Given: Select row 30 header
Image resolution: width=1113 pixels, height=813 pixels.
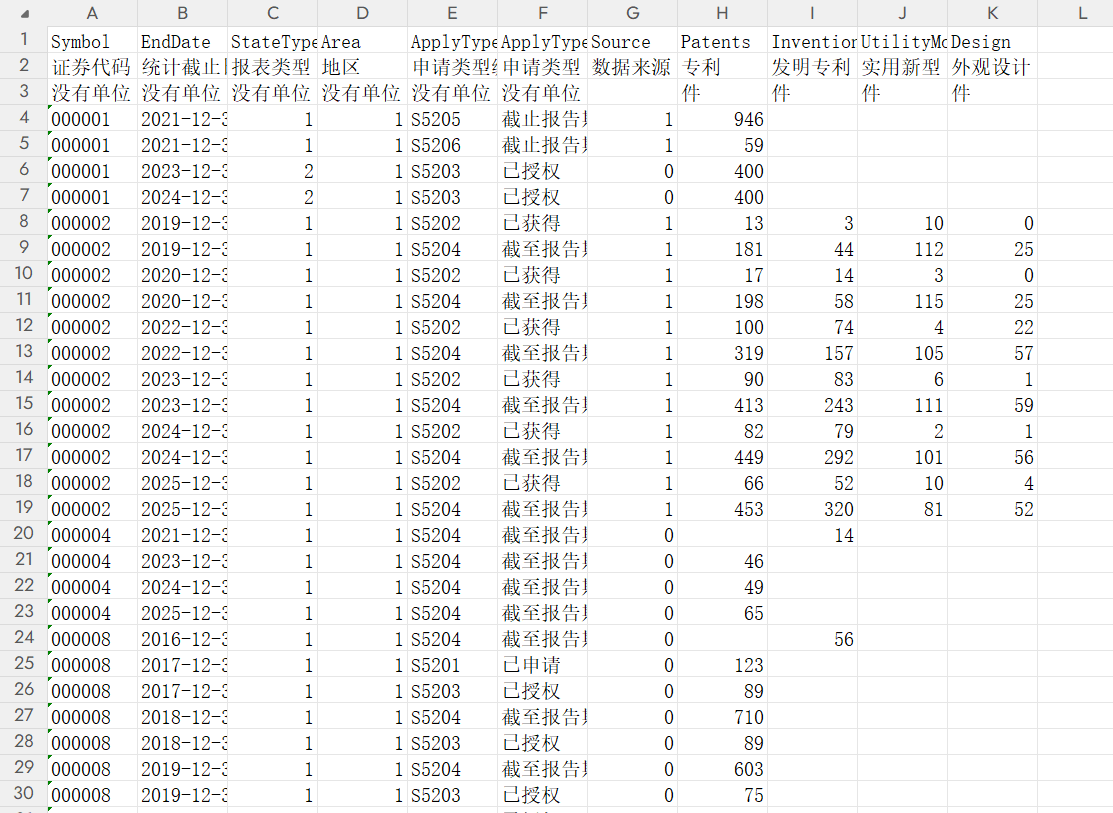Looking at the screenshot, I should point(23,794).
